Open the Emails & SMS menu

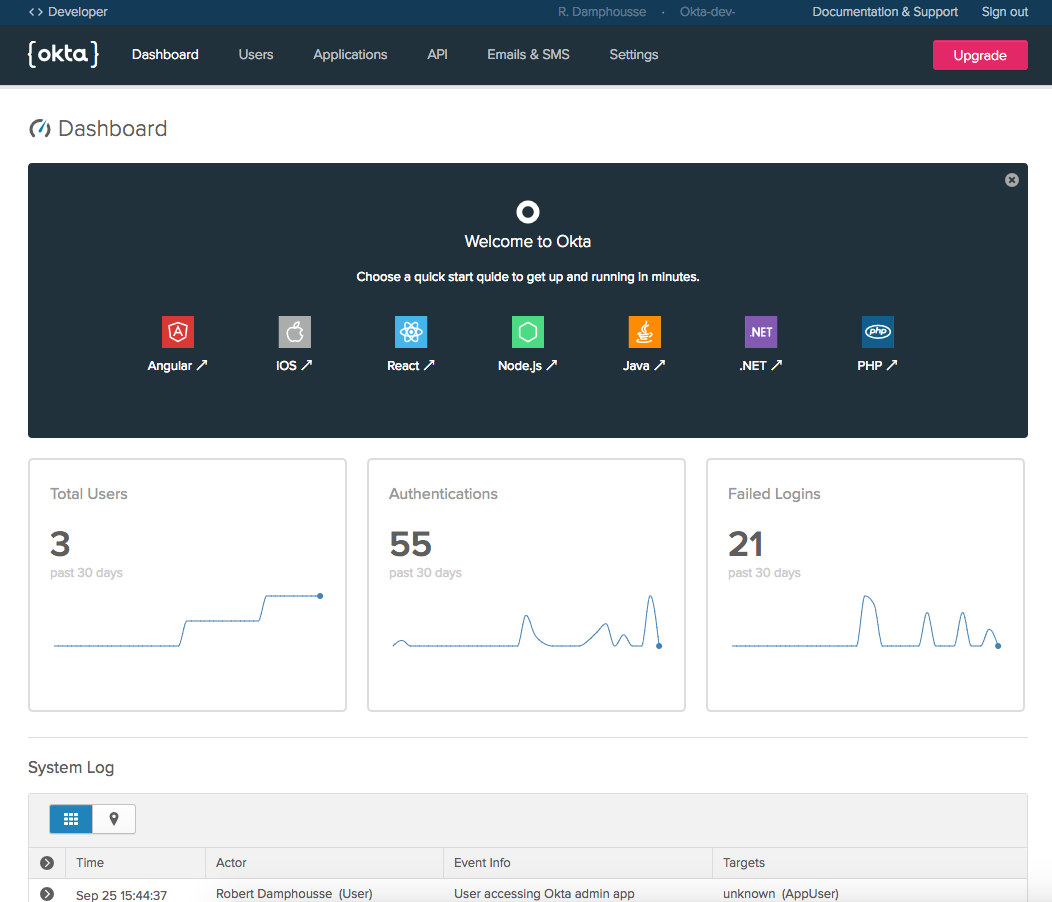(528, 55)
